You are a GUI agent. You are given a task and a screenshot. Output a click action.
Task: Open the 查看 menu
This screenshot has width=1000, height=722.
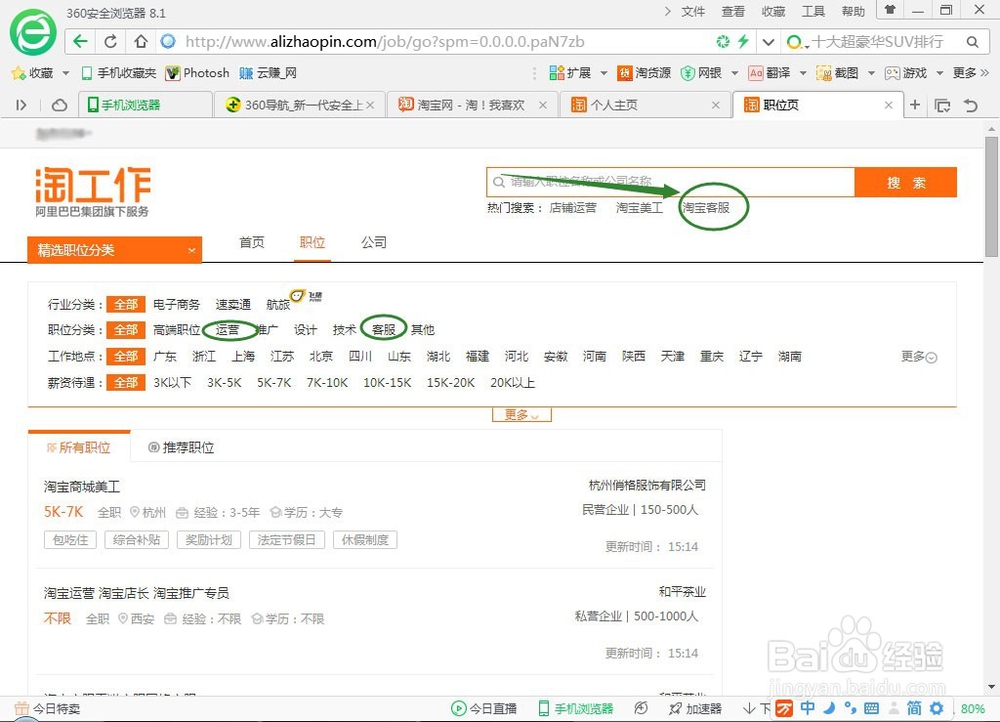[733, 11]
